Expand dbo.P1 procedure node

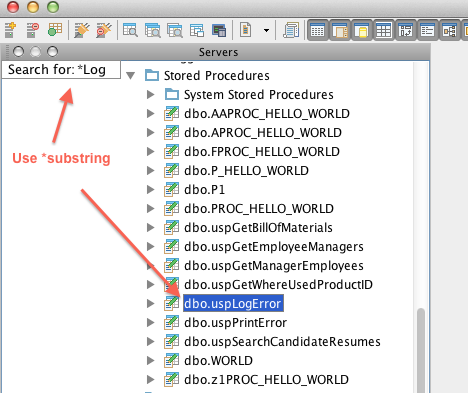tap(151, 190)
